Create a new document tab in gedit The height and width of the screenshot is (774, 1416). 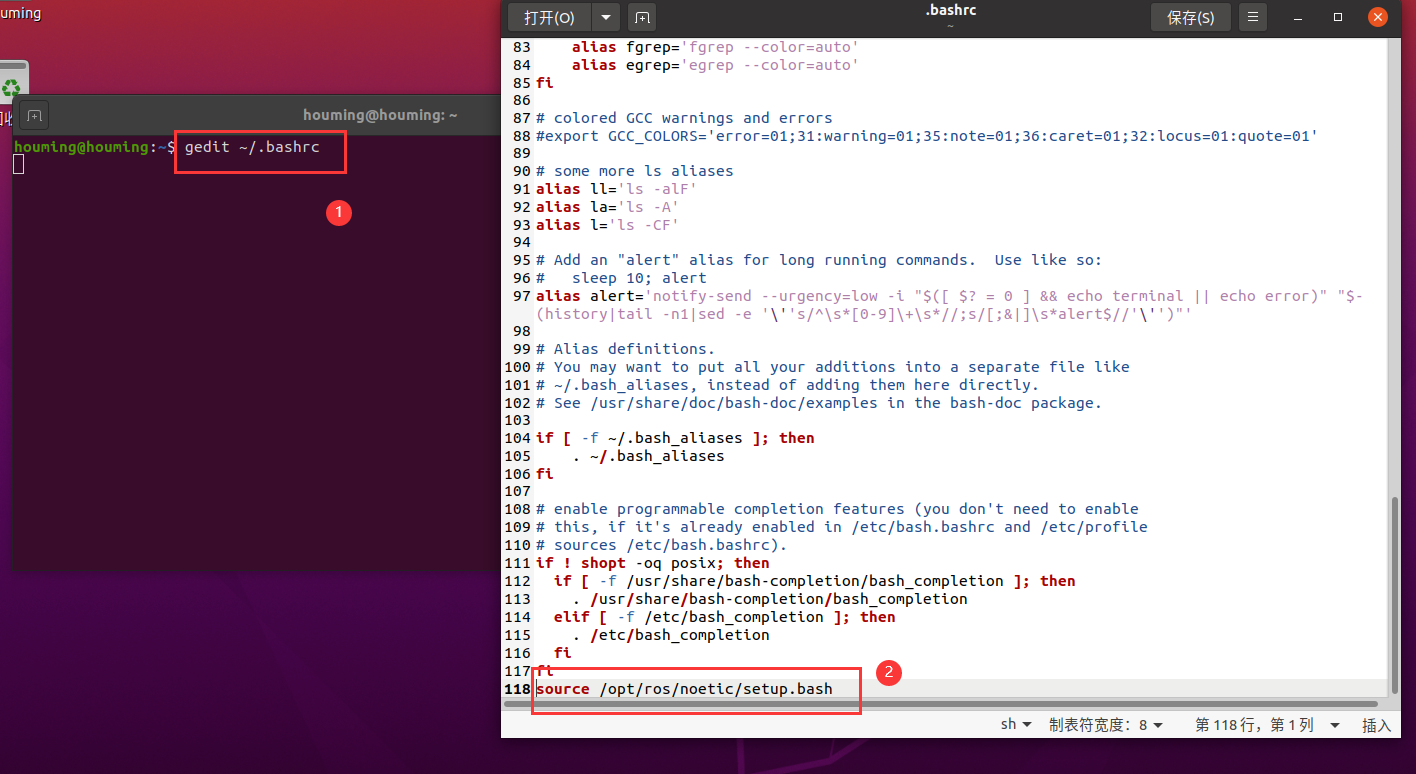click(642, 17)
